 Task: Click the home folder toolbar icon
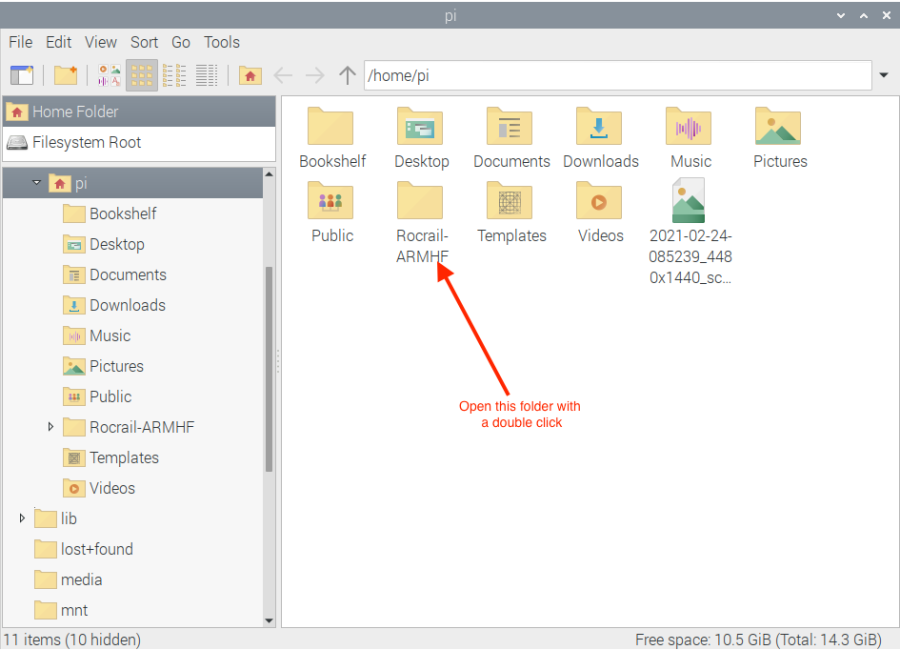click(250, 75)
